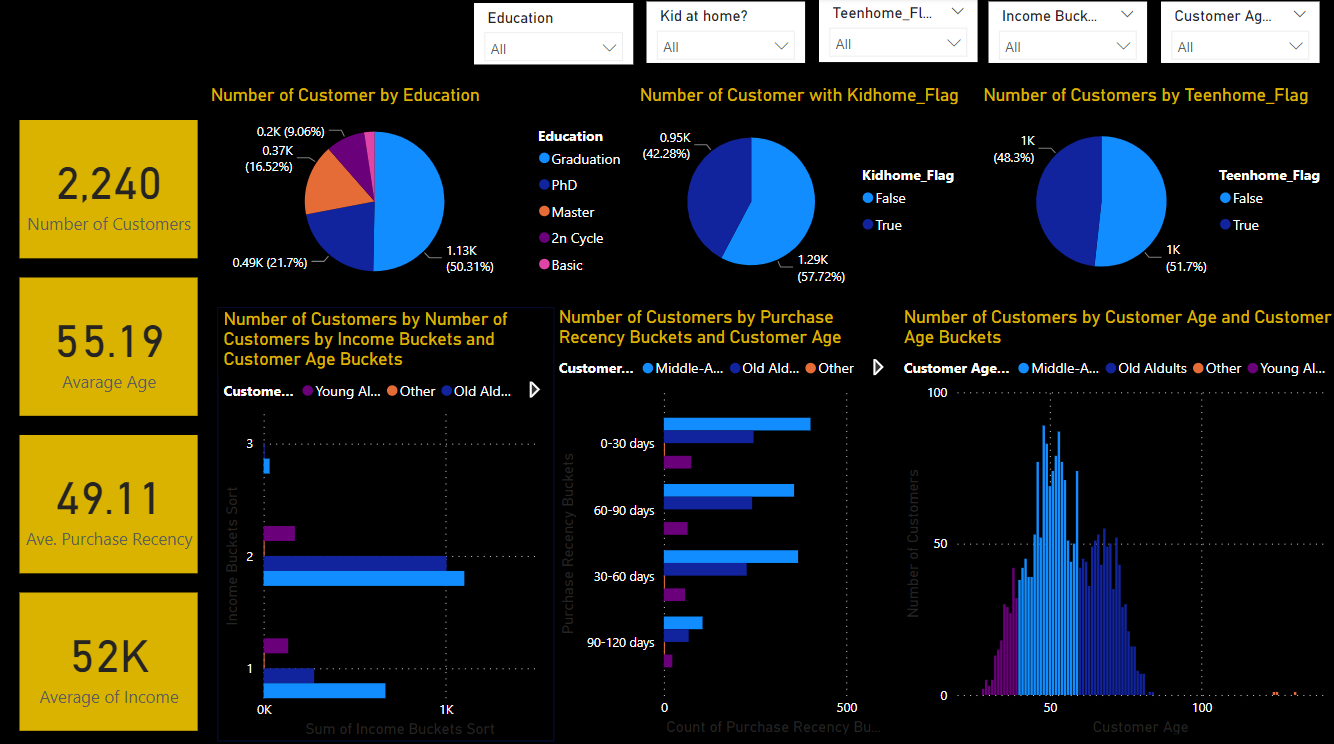Click the Young Adults legend item in Income chart

tap(342, 391)
